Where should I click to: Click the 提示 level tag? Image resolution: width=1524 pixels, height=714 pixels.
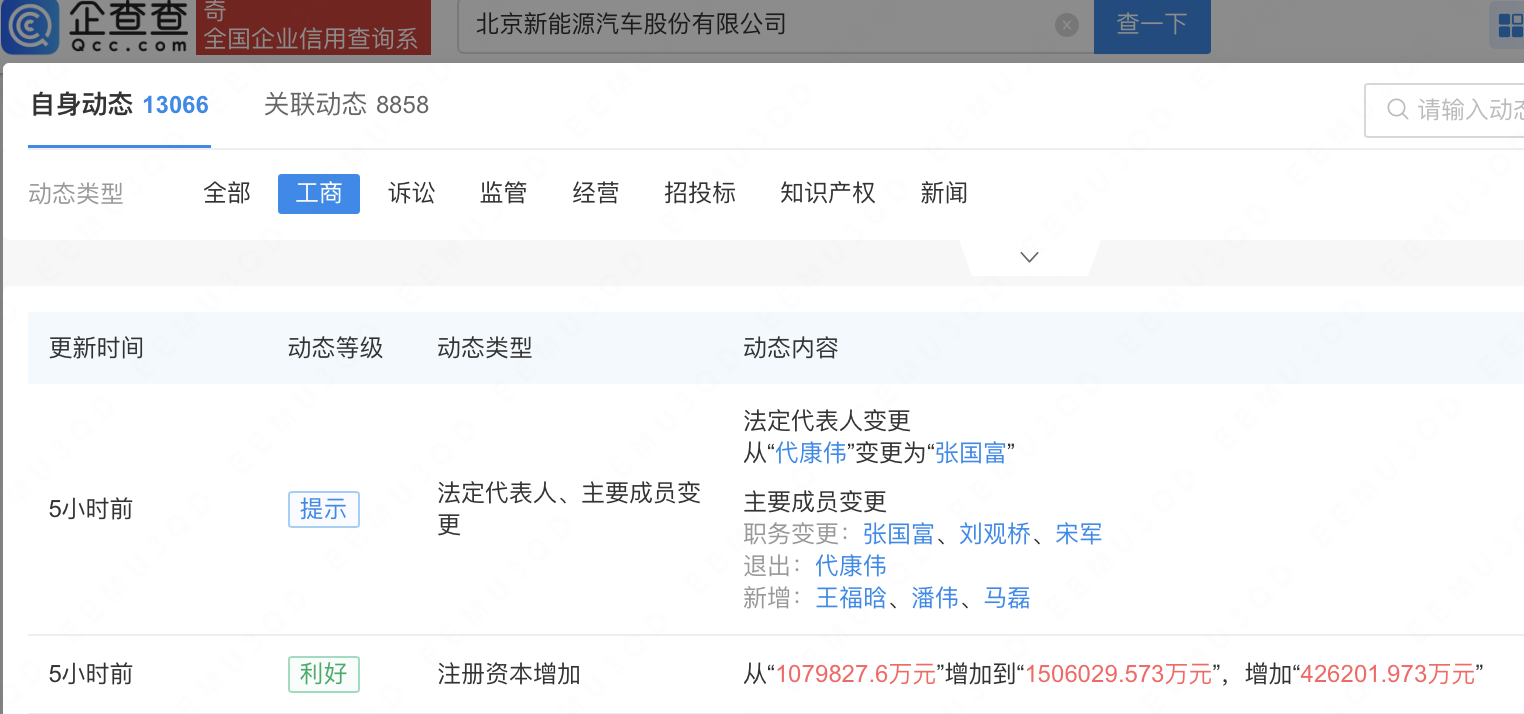point(323,509)
